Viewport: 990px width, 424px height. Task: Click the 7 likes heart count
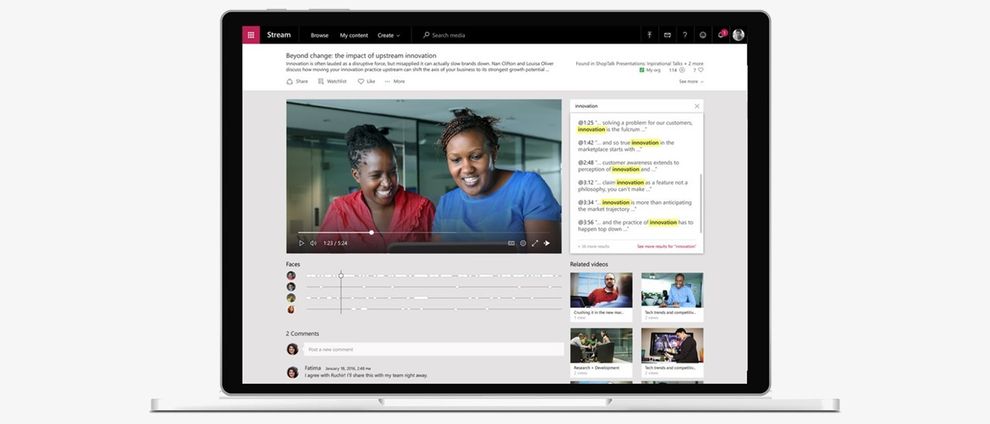(x=698, y=71)
